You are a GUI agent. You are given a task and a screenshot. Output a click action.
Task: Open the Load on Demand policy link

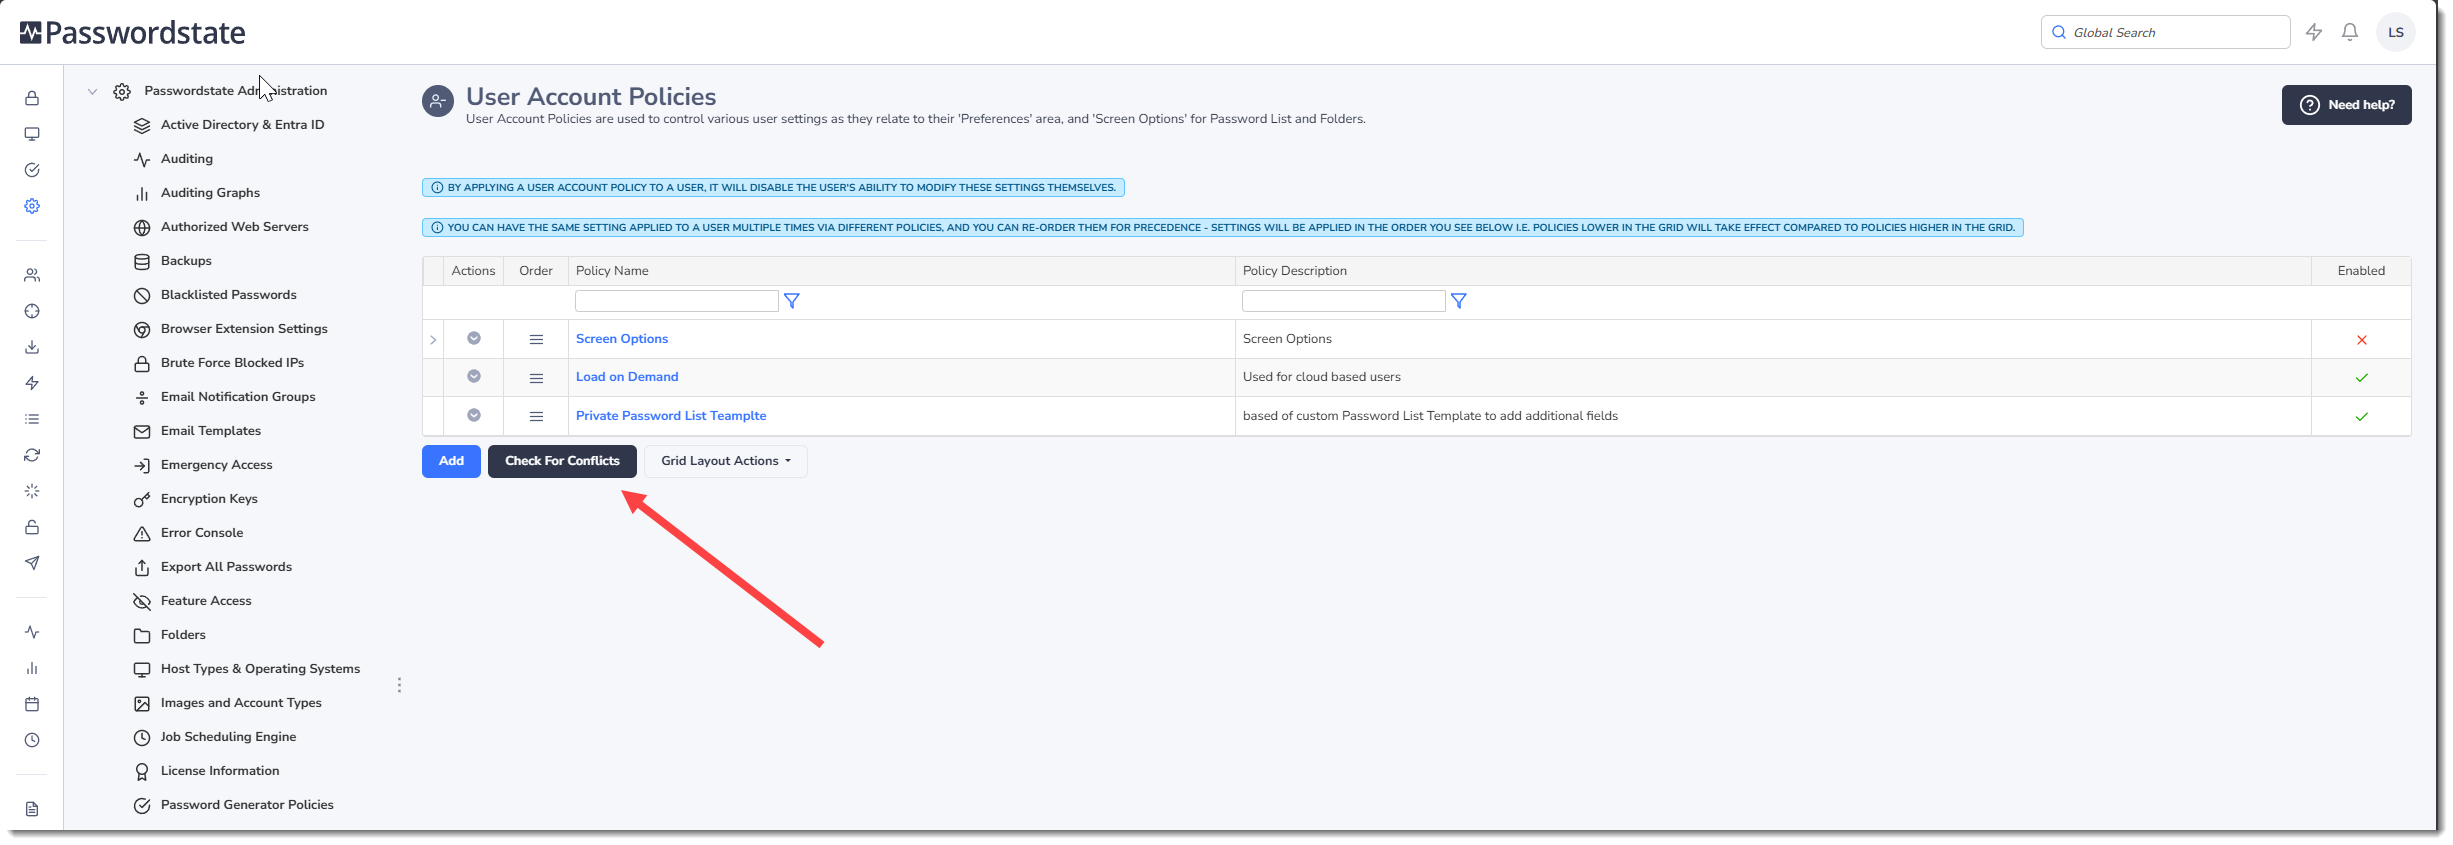[x=627, y=377]
